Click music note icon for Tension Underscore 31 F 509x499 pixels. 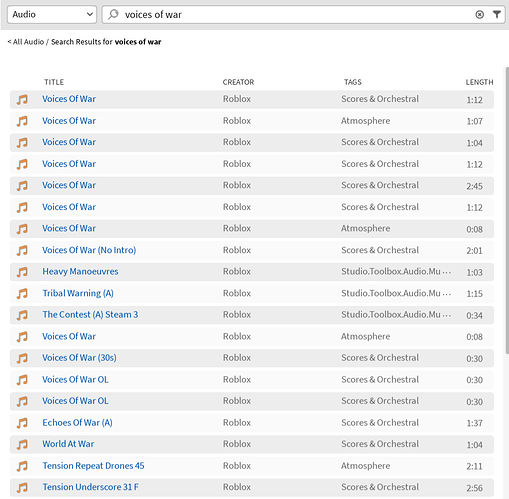coord(22,487)
